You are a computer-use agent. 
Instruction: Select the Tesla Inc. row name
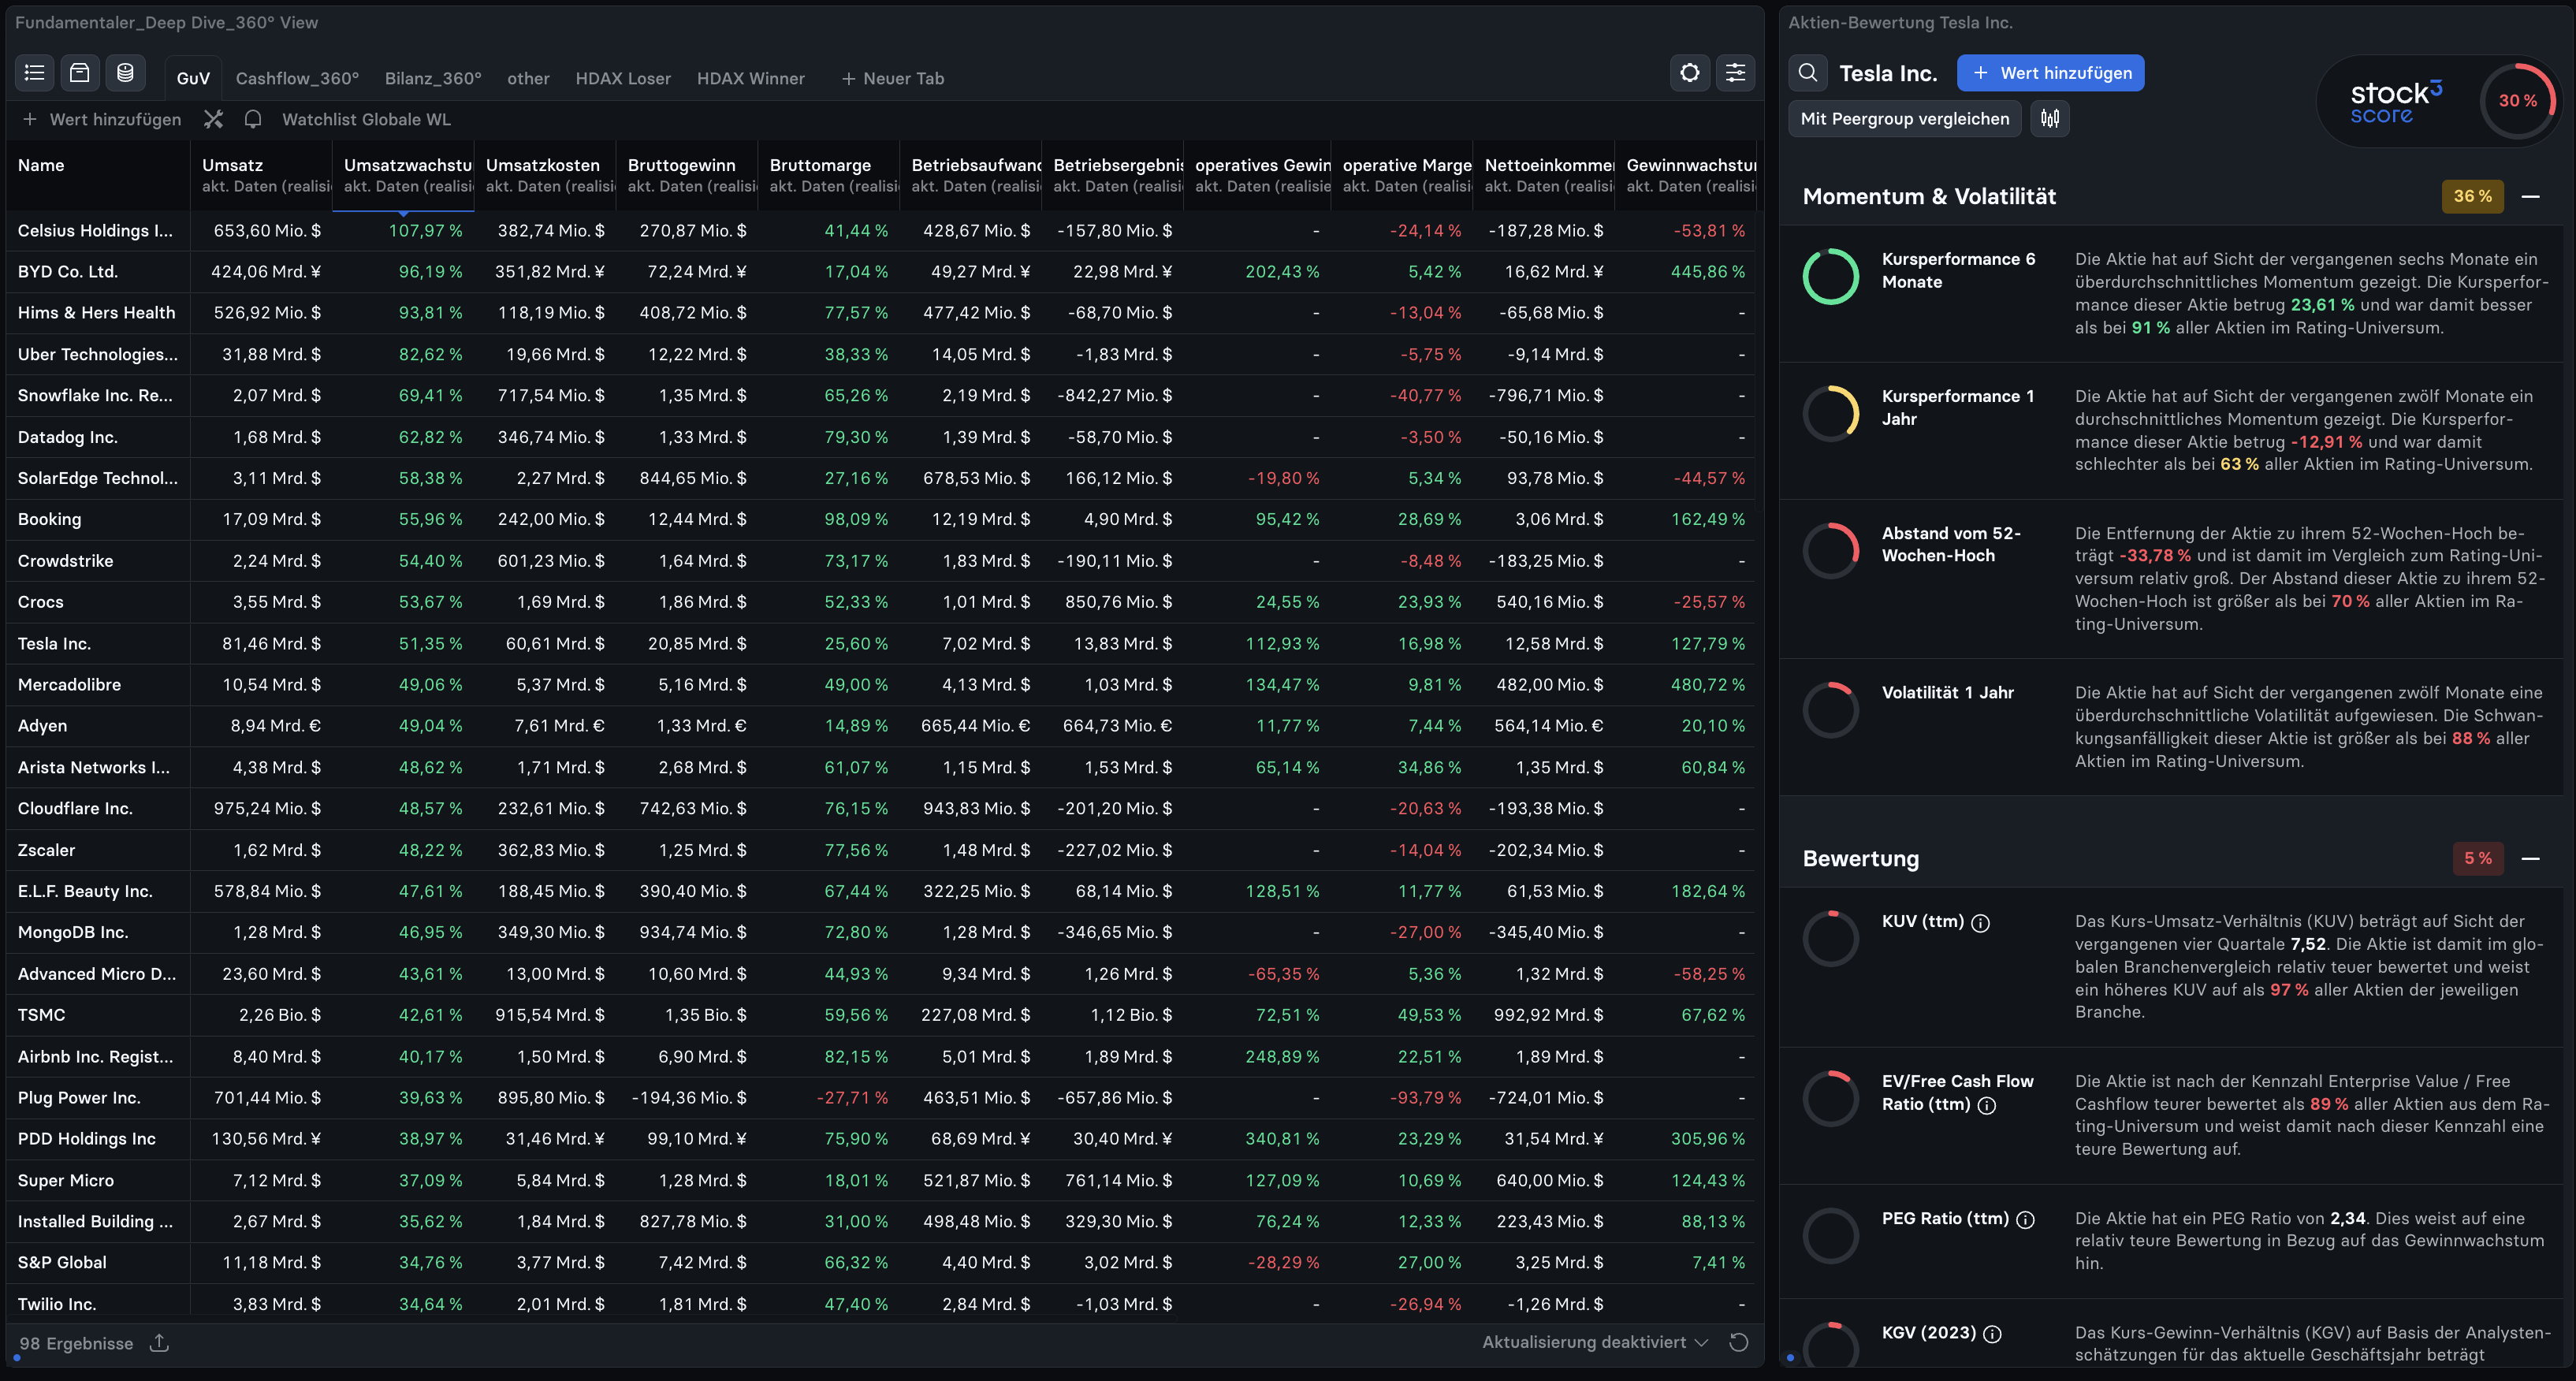[x=54, y=644]
